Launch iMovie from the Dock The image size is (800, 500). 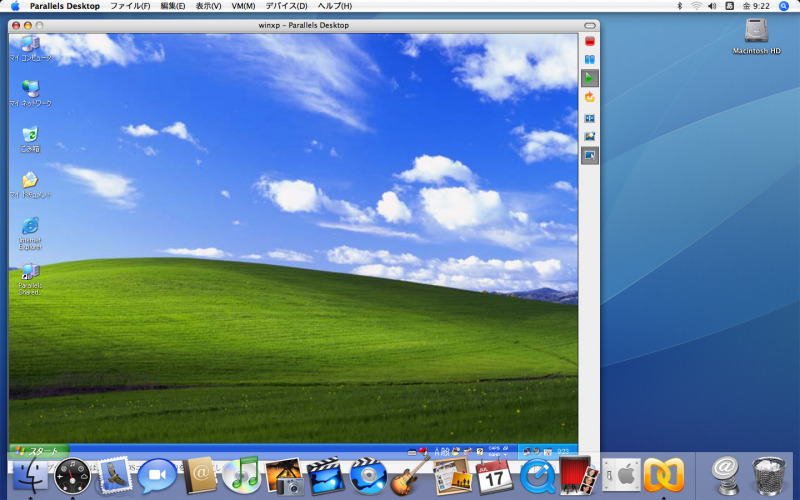click(x=326, y=476)
